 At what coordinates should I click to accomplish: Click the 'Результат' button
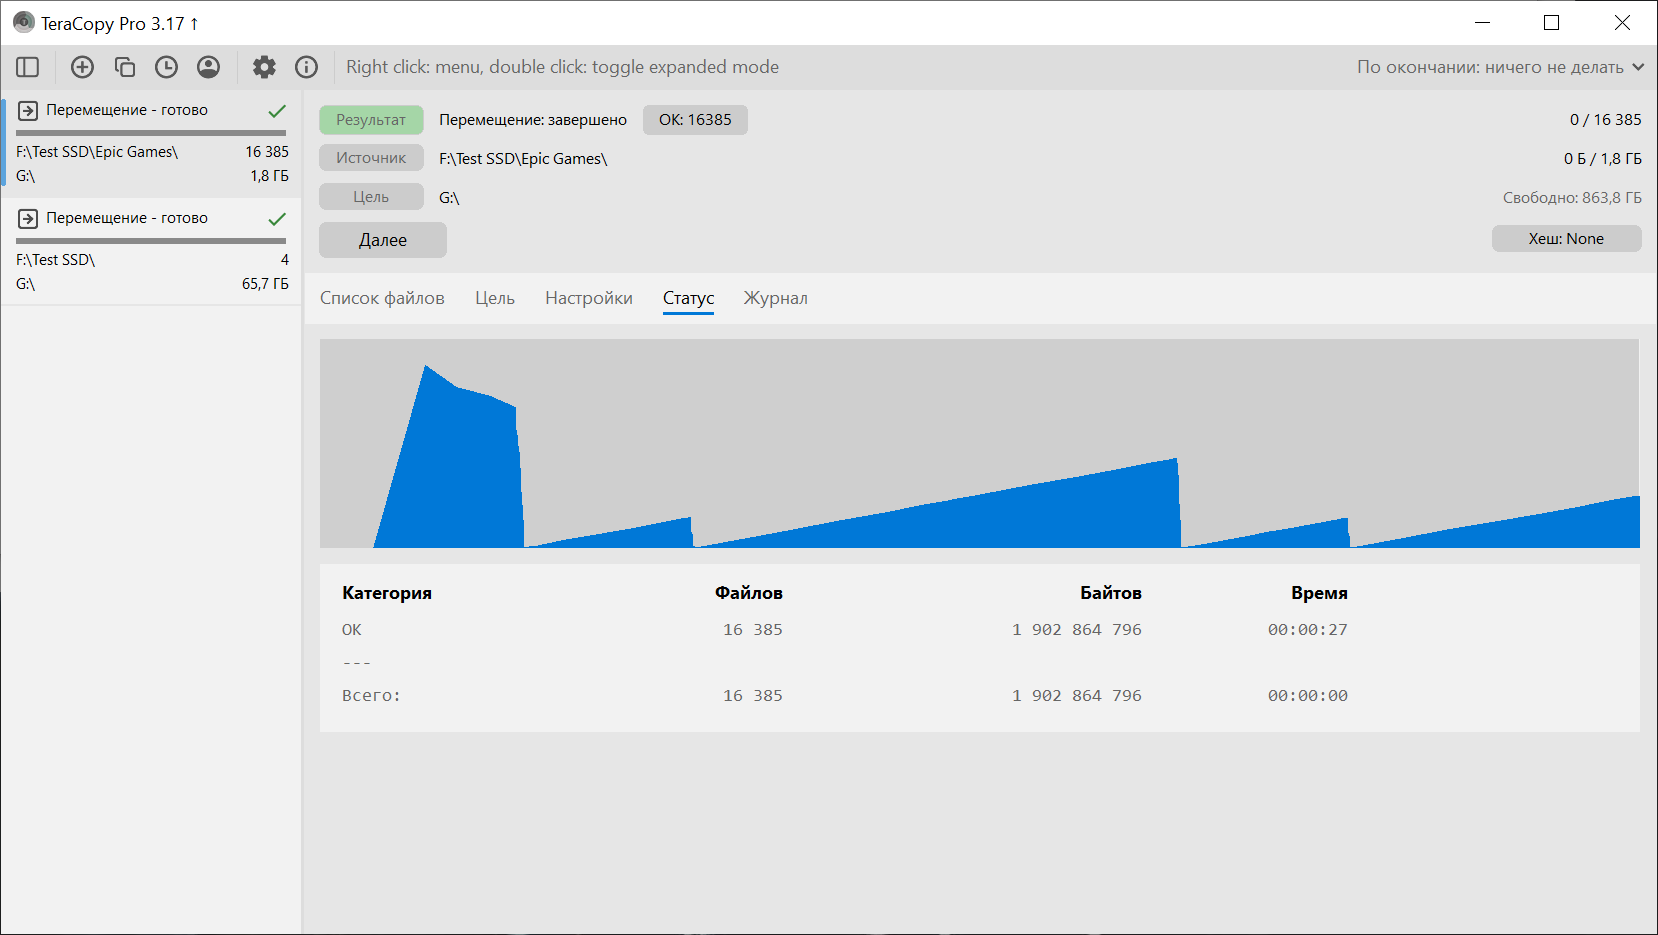371,120
